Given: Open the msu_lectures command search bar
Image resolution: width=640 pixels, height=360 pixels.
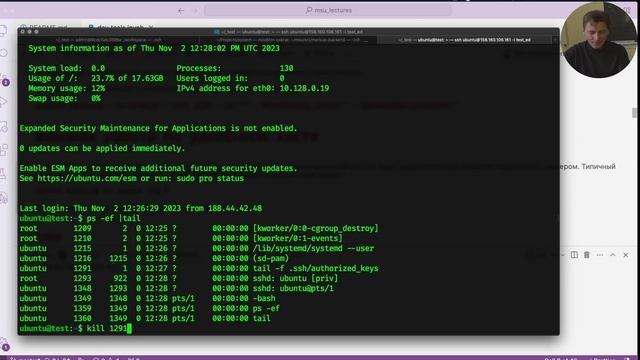Looking at the screenshot, I should coord(328,10).
